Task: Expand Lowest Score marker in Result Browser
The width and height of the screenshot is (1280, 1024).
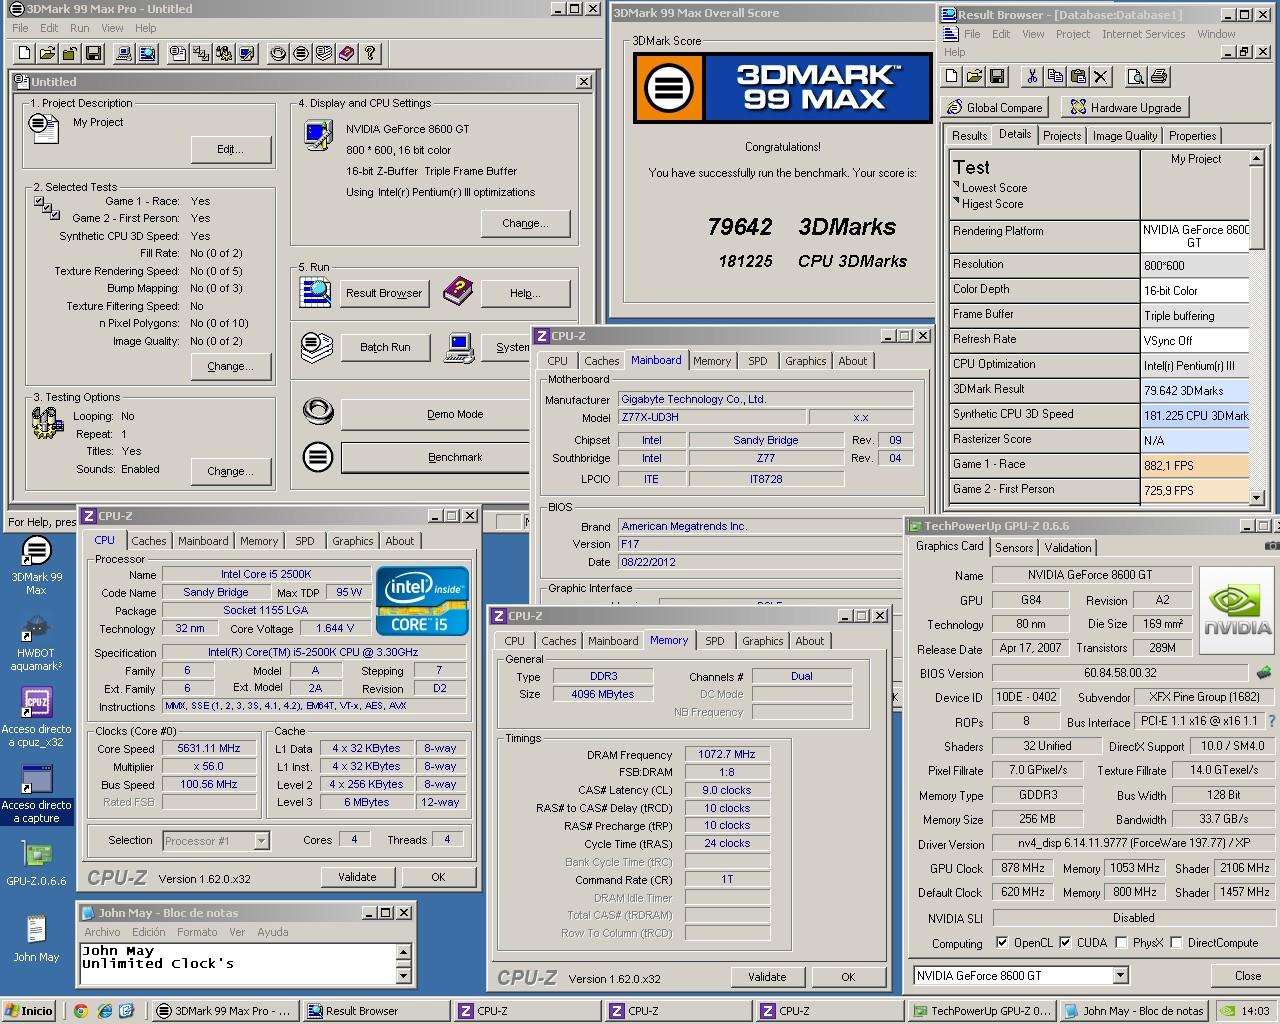Action: [956, 186]
